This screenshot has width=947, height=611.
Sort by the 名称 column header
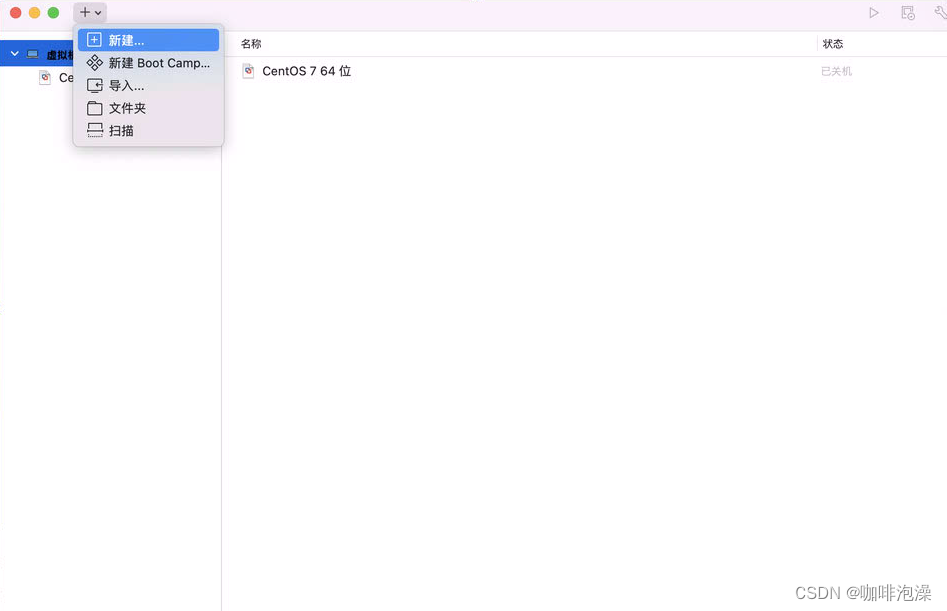coord(251,43)
